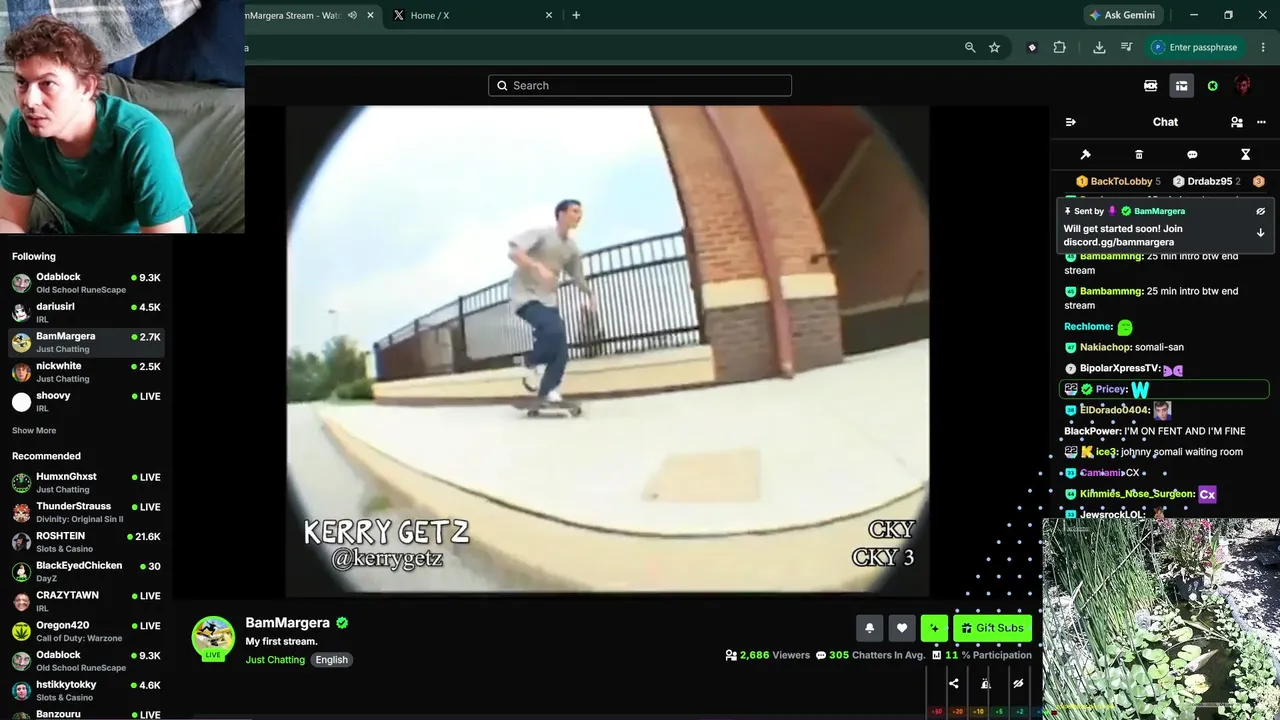Bookmark this page with the star icon
1280x720 pixels.
pos(995,47)
